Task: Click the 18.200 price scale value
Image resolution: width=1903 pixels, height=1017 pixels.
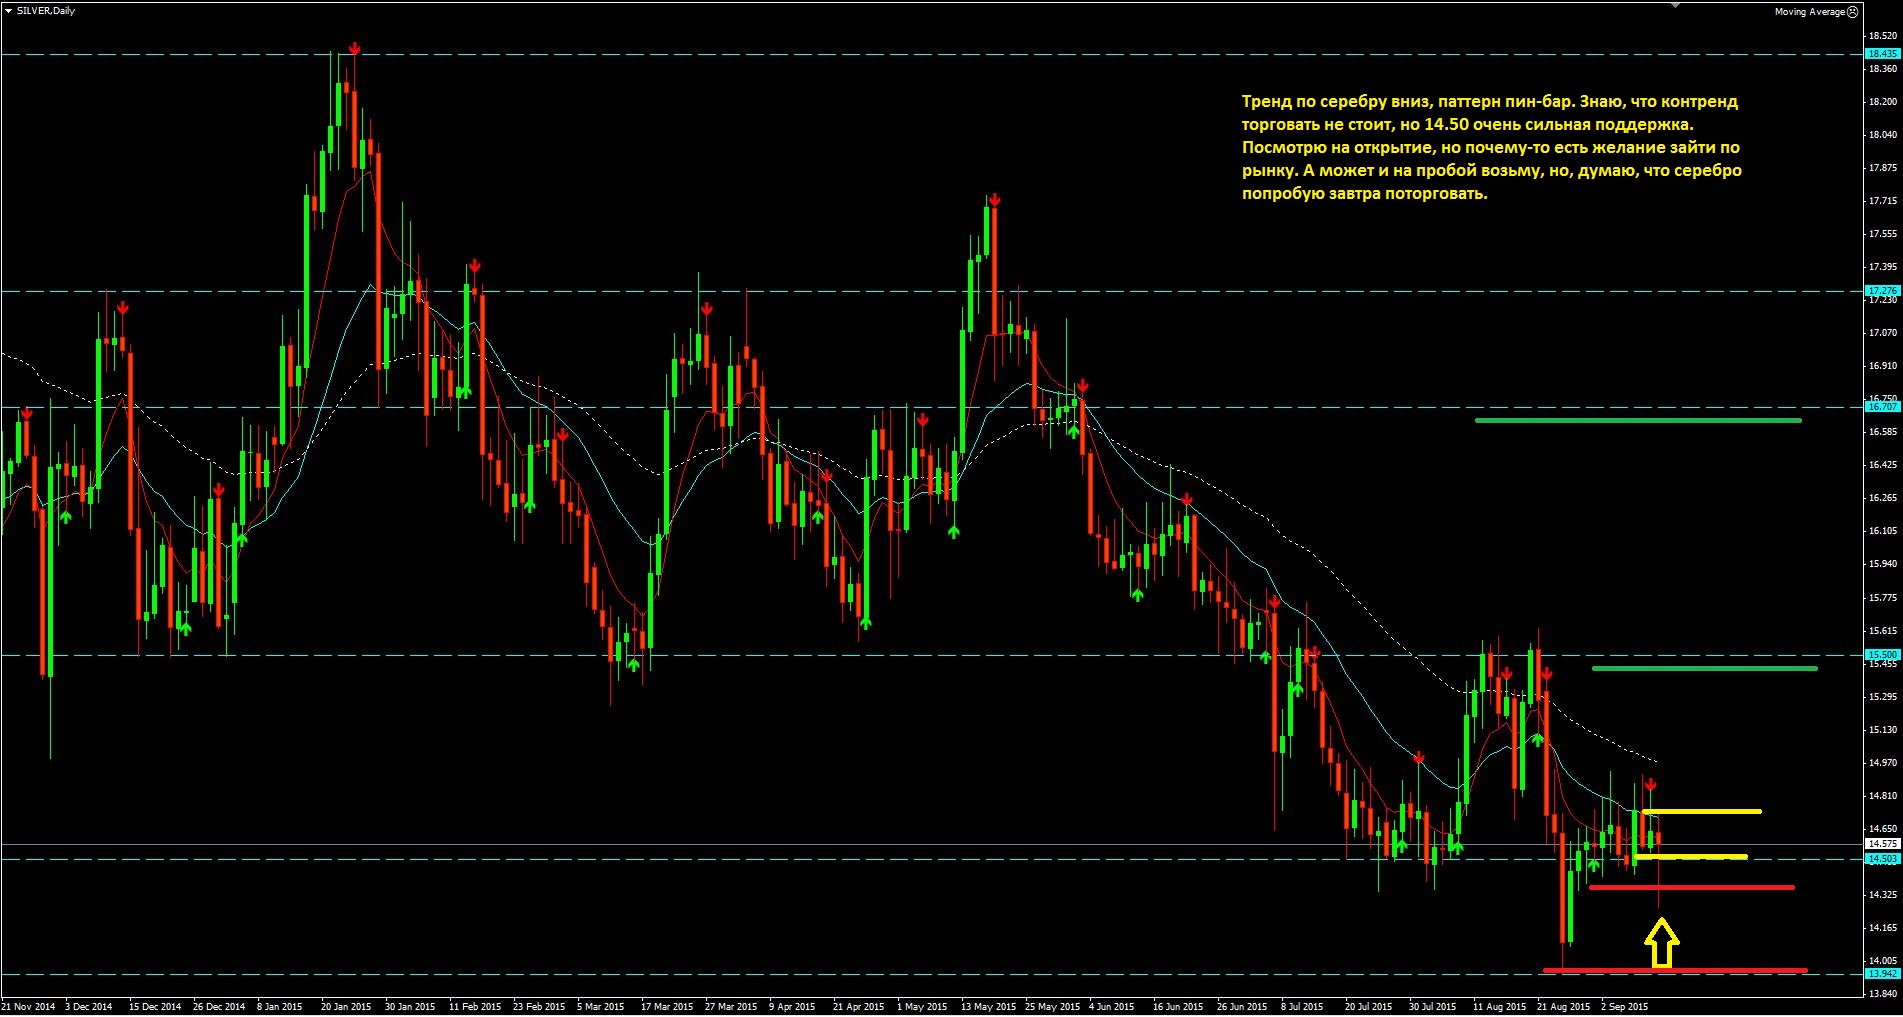Action: click(x=1882, y=102)
